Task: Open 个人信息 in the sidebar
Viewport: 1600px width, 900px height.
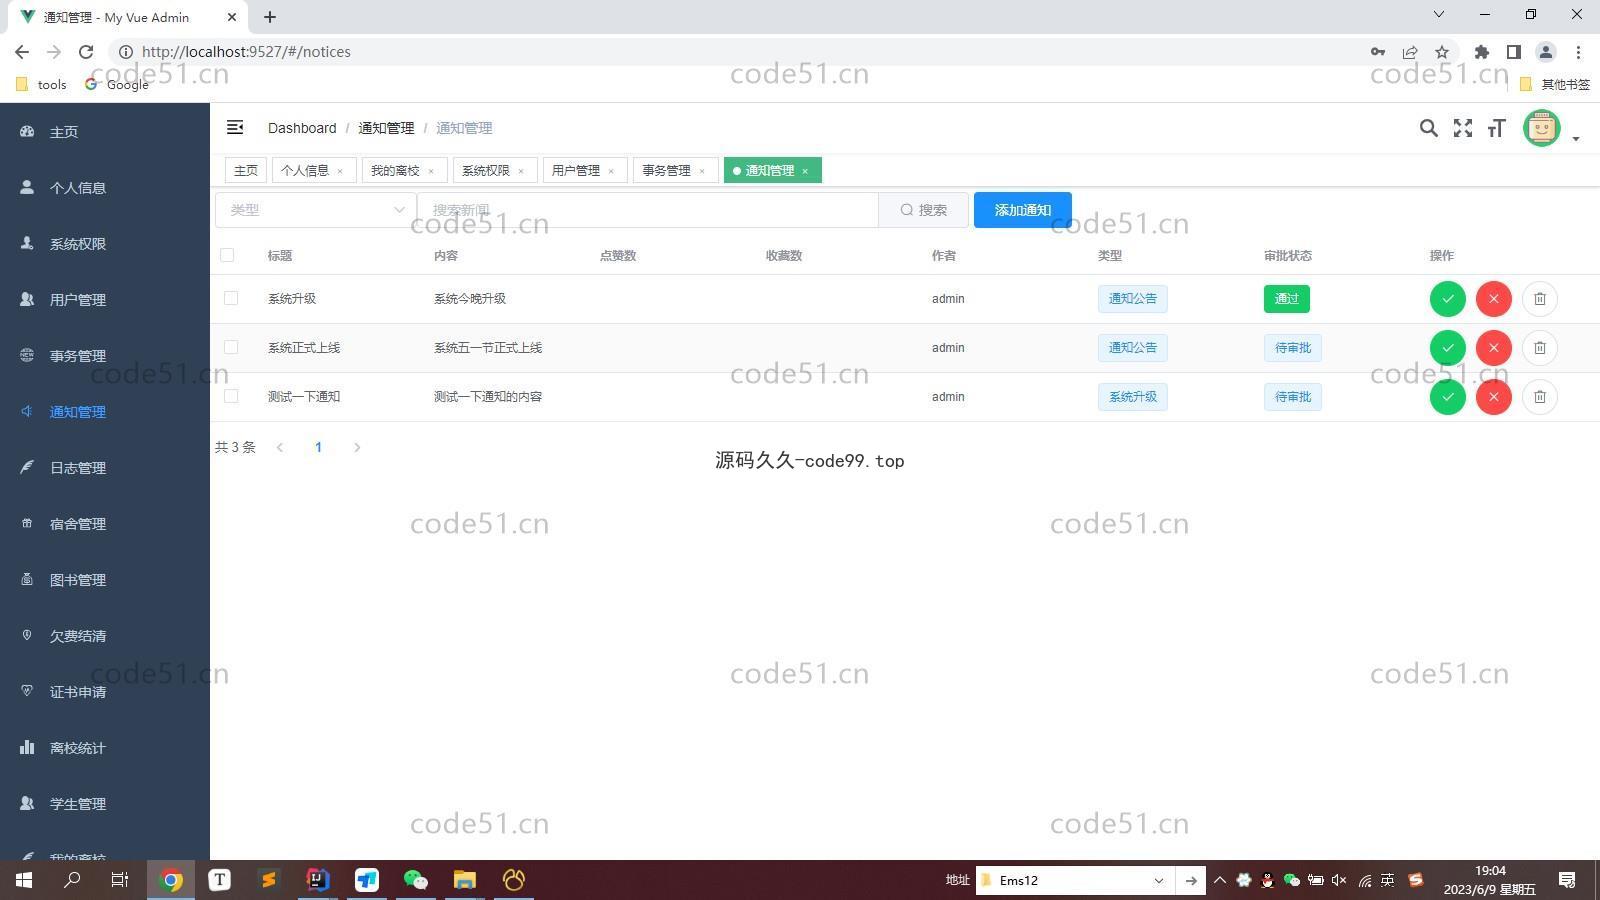Action: [105, 188]
